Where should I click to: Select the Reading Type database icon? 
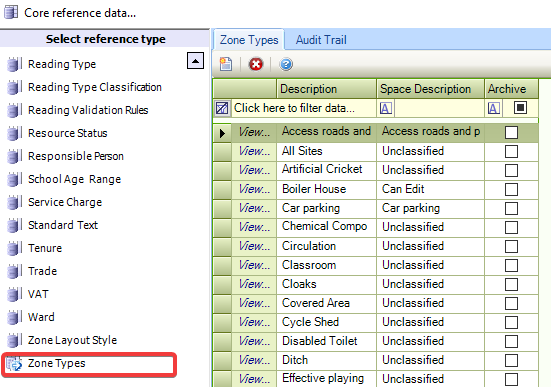[14, 64]
